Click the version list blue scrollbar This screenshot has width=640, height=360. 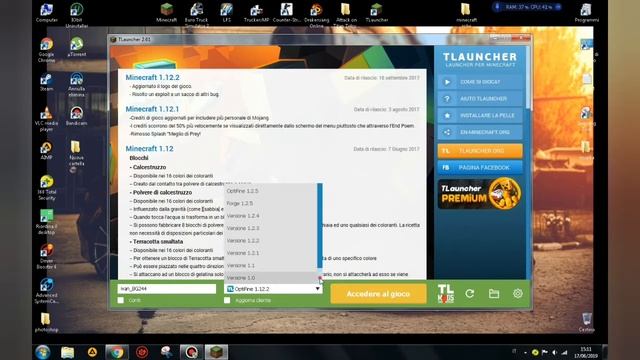[x=320, y=226]
